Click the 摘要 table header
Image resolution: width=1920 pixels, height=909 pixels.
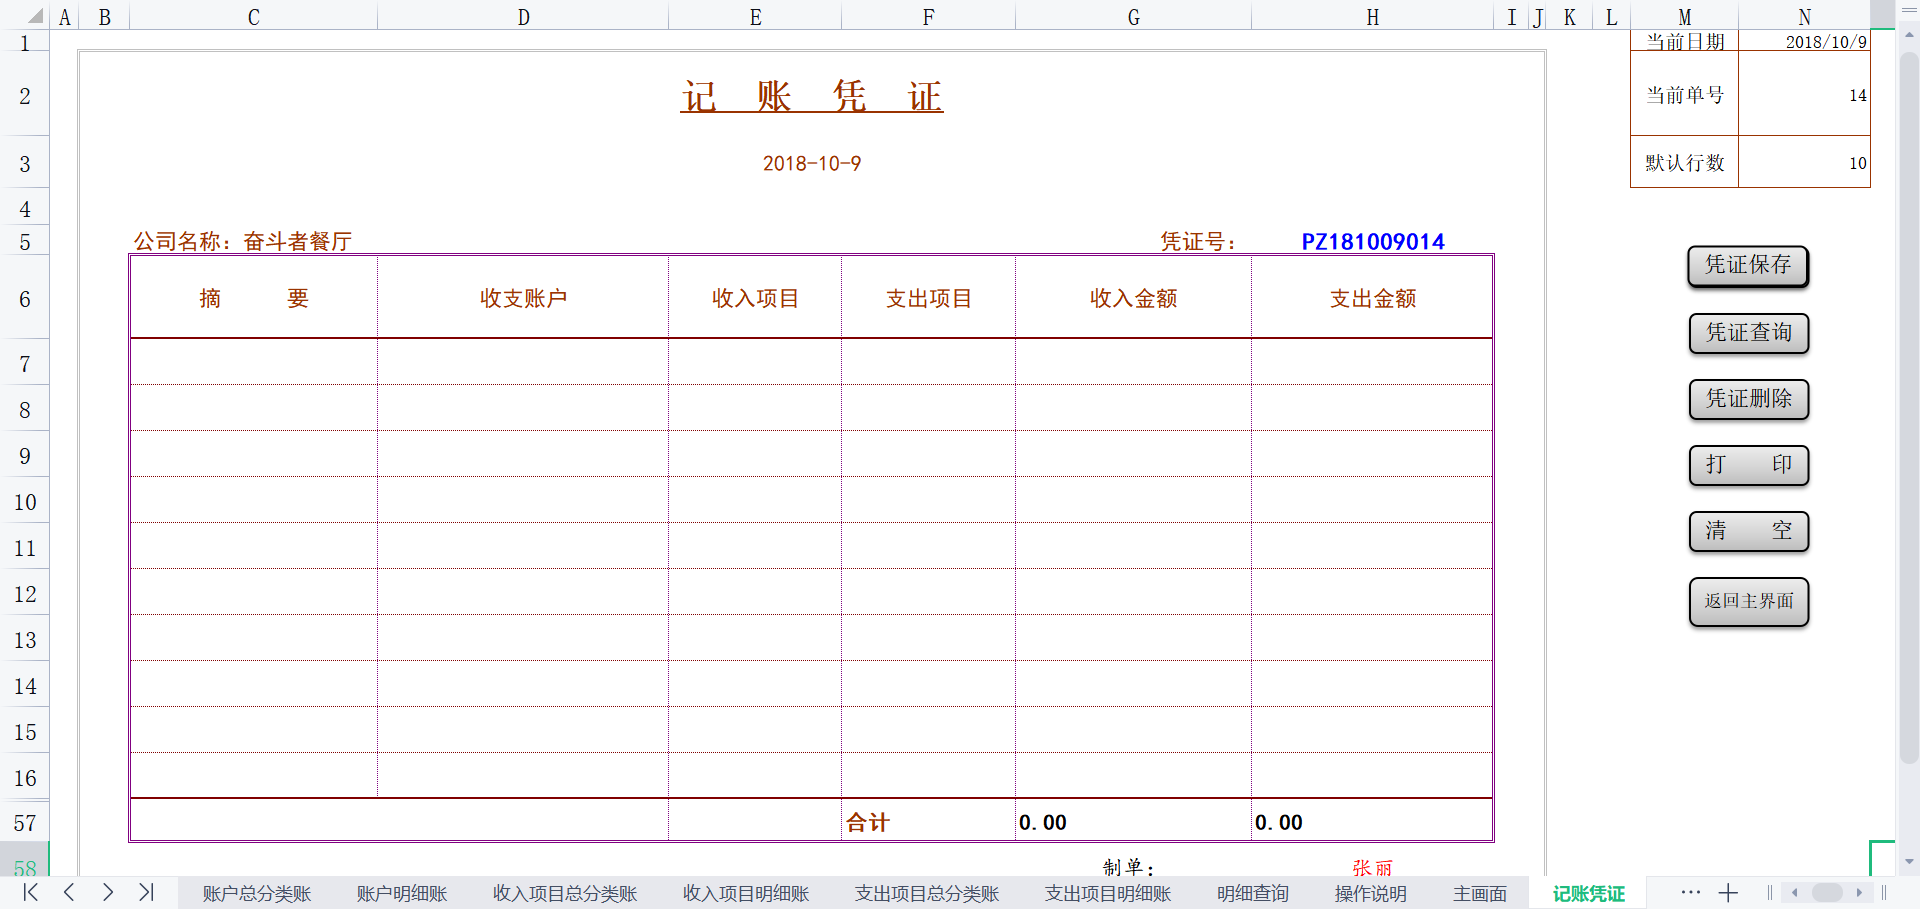pos(254,298)
